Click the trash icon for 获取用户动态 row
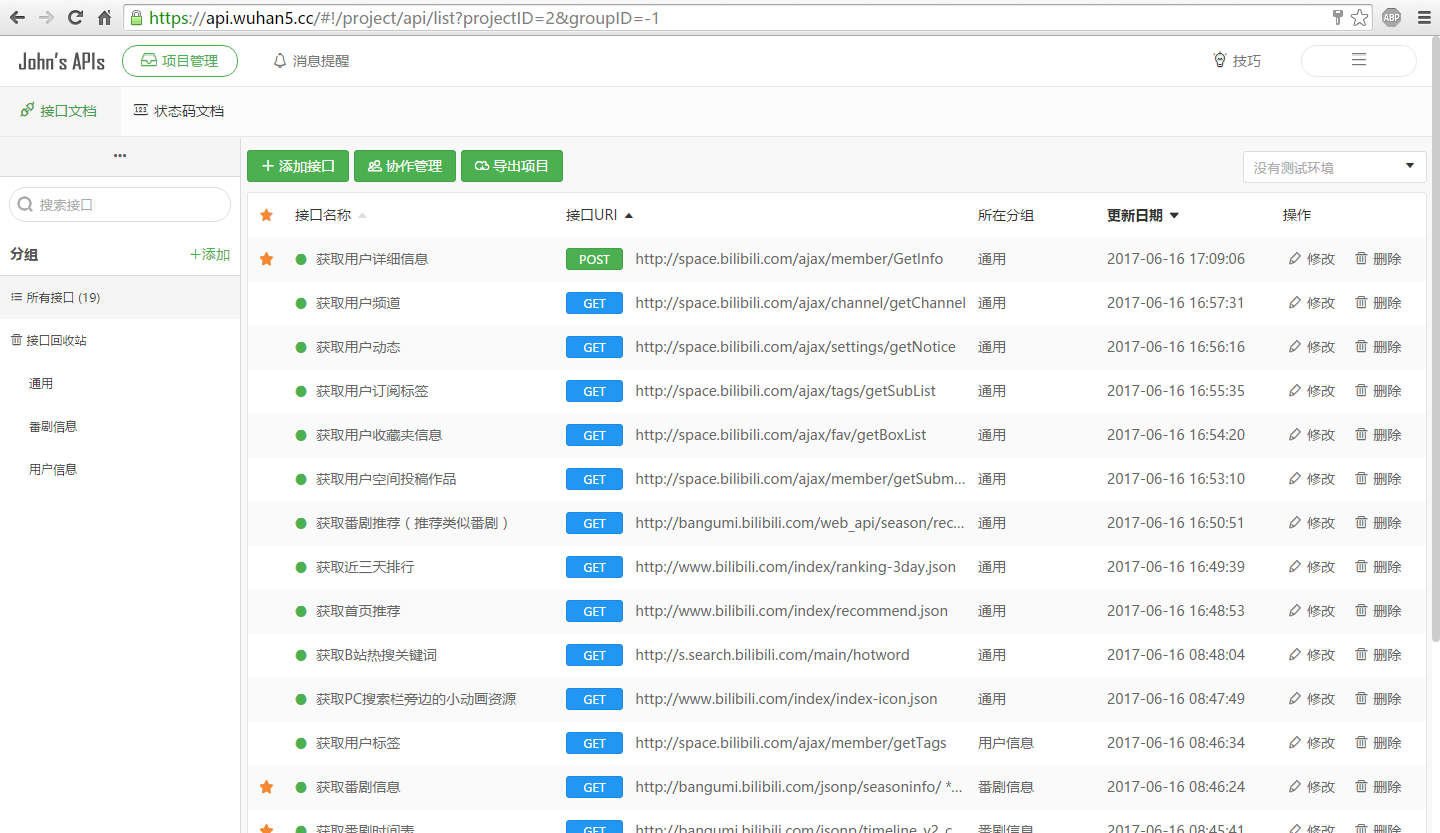Image resolution: width=1440 pixels, height=833 pixels. pyautogui.click(x=1361, y=347)
